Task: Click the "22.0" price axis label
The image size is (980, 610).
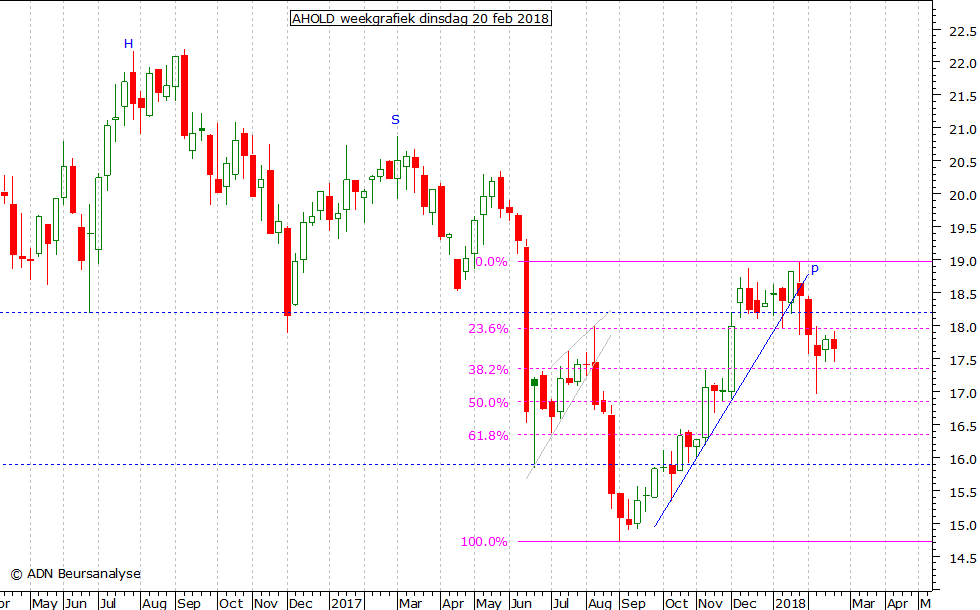Action: click(x=962, y=64)
